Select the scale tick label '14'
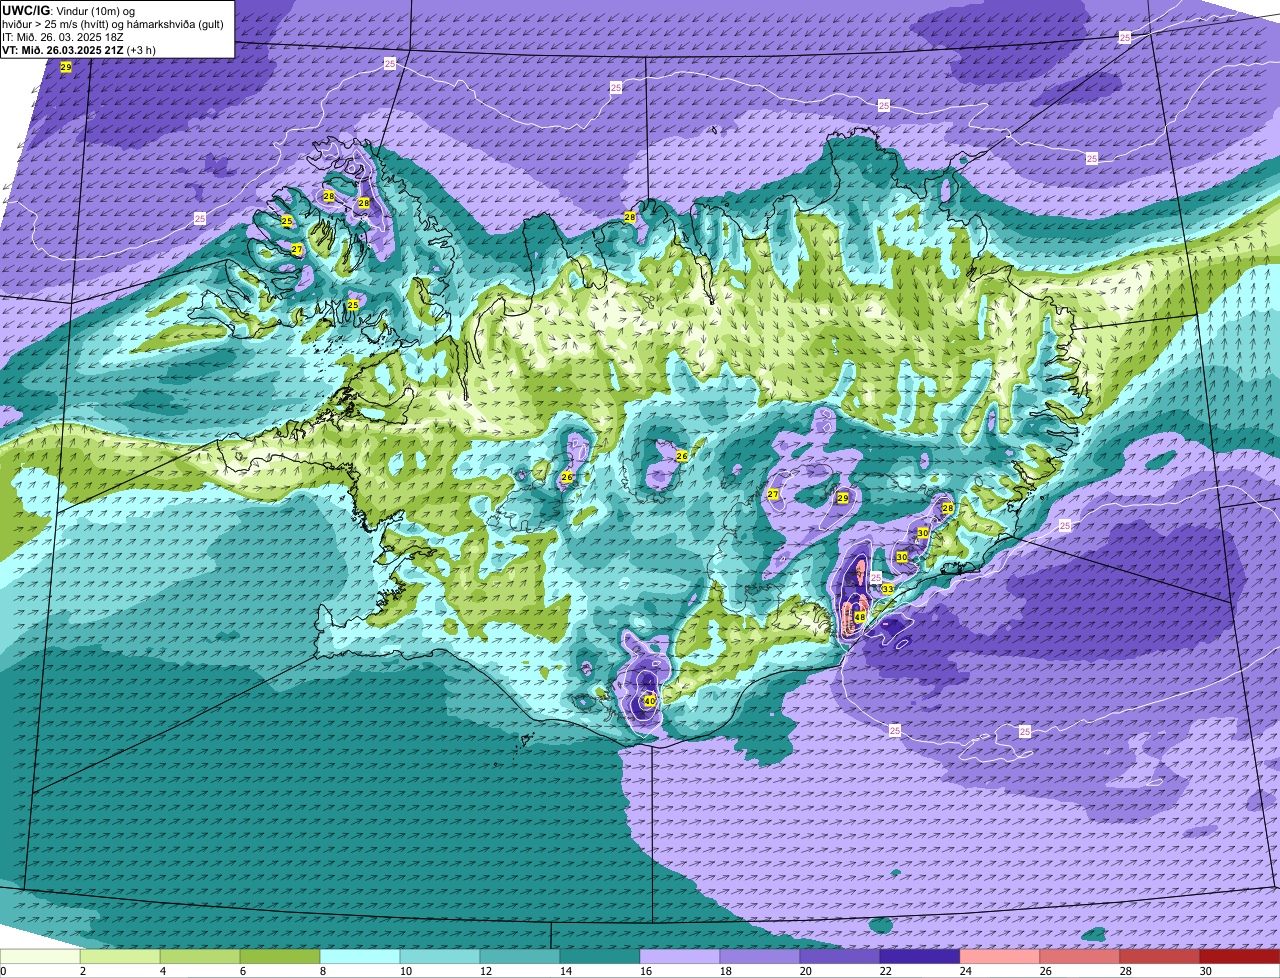Screen dimensions: 1280x978 [x=566, y=971]
